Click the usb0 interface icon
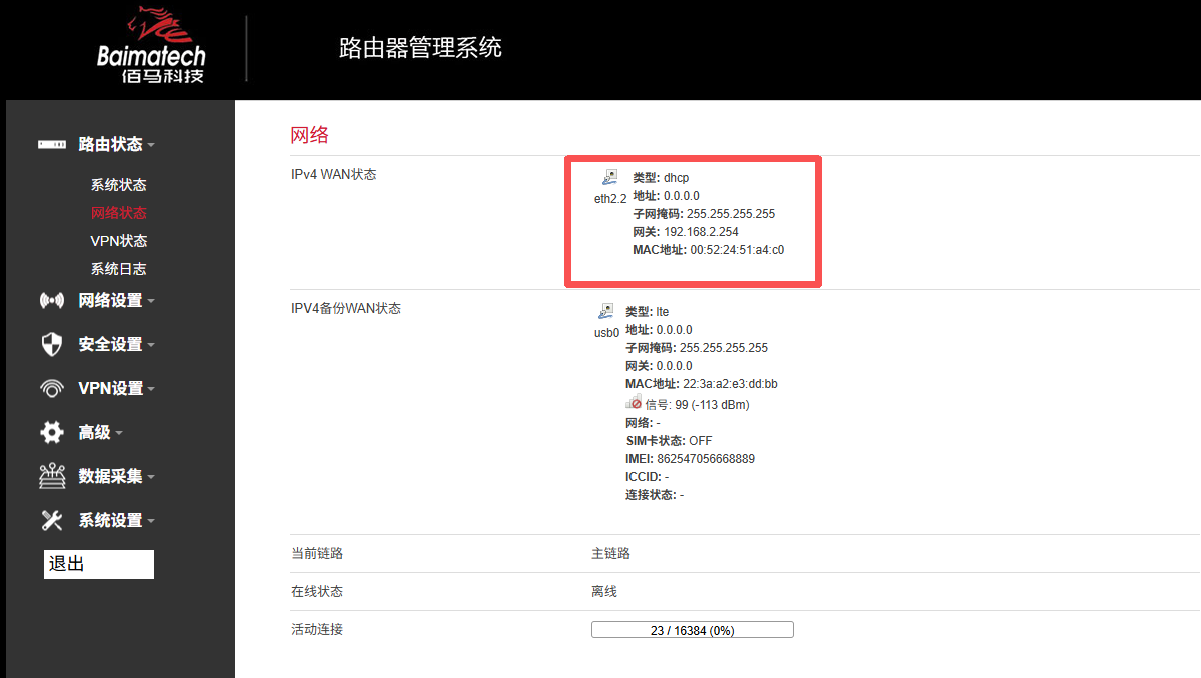 605,309
